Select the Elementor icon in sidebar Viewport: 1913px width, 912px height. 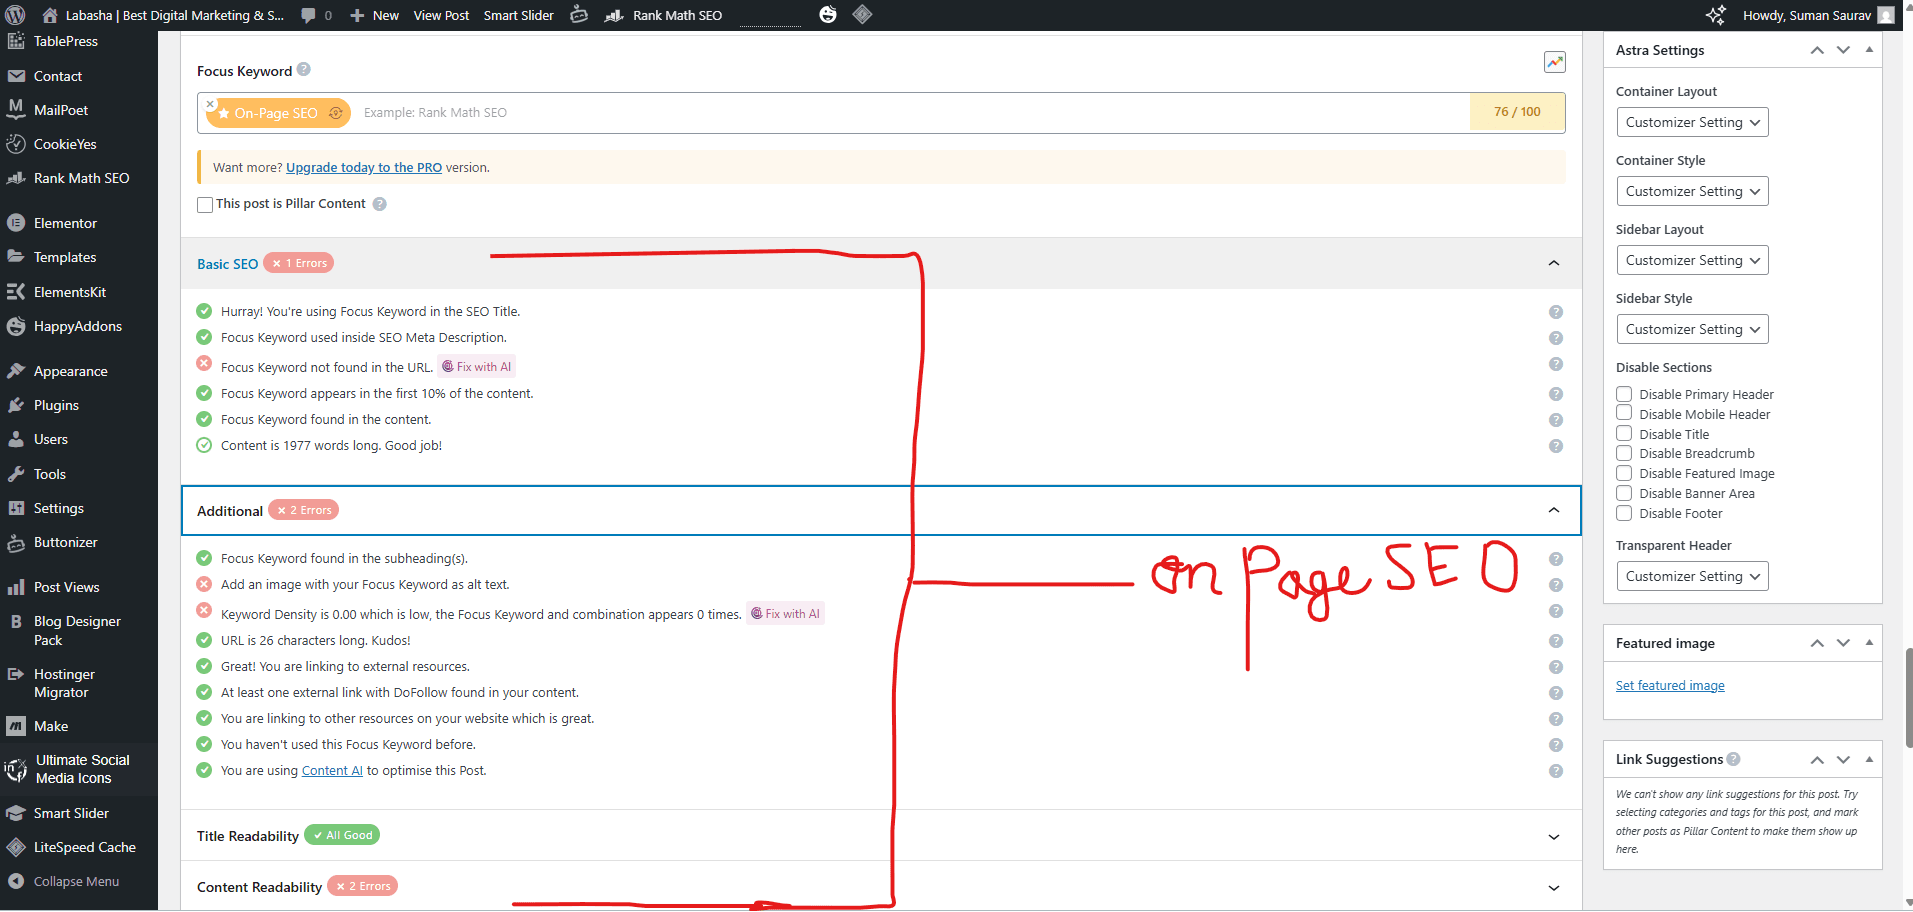click(x=16, y=222)
